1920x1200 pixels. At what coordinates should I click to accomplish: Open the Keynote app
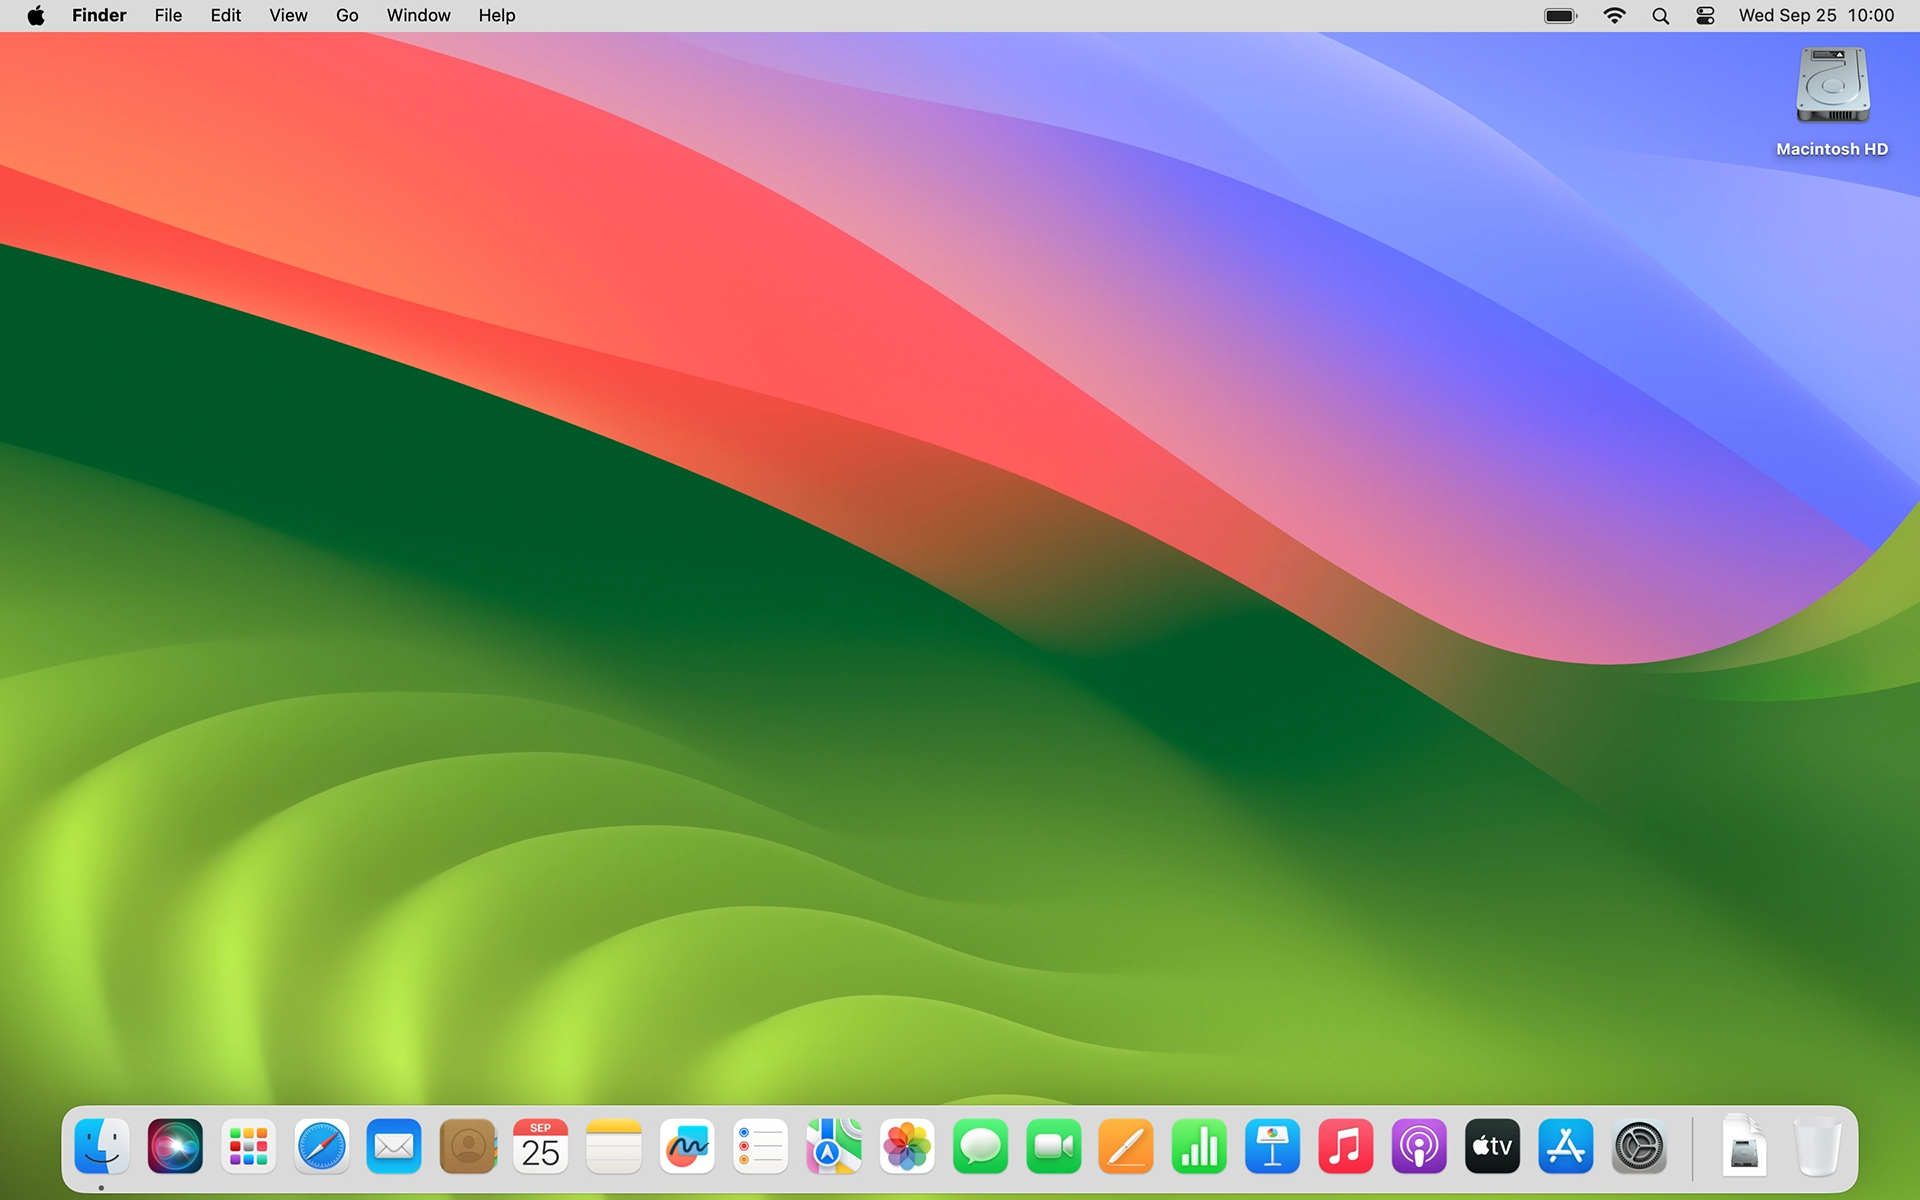(x=1272, y=1146)
